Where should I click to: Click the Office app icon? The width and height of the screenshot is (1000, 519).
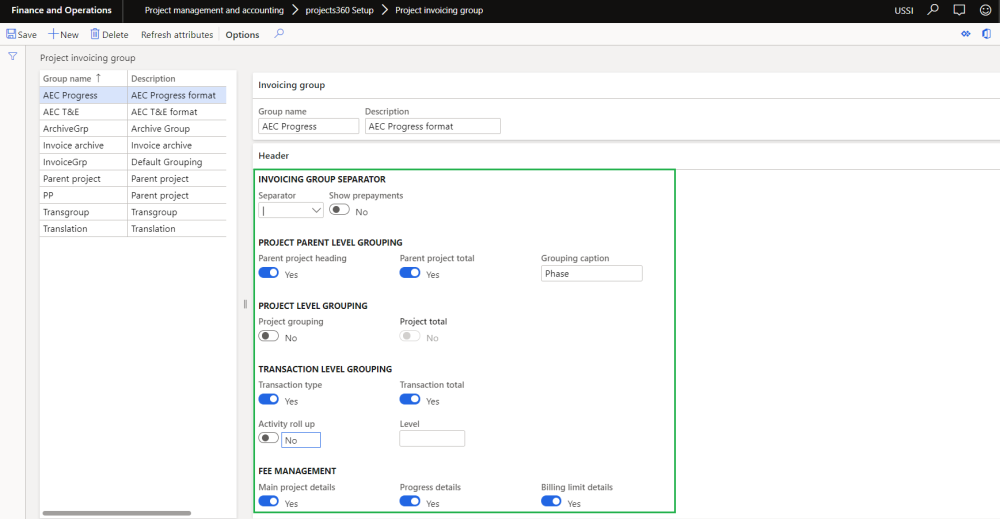(x=986, y=34)
